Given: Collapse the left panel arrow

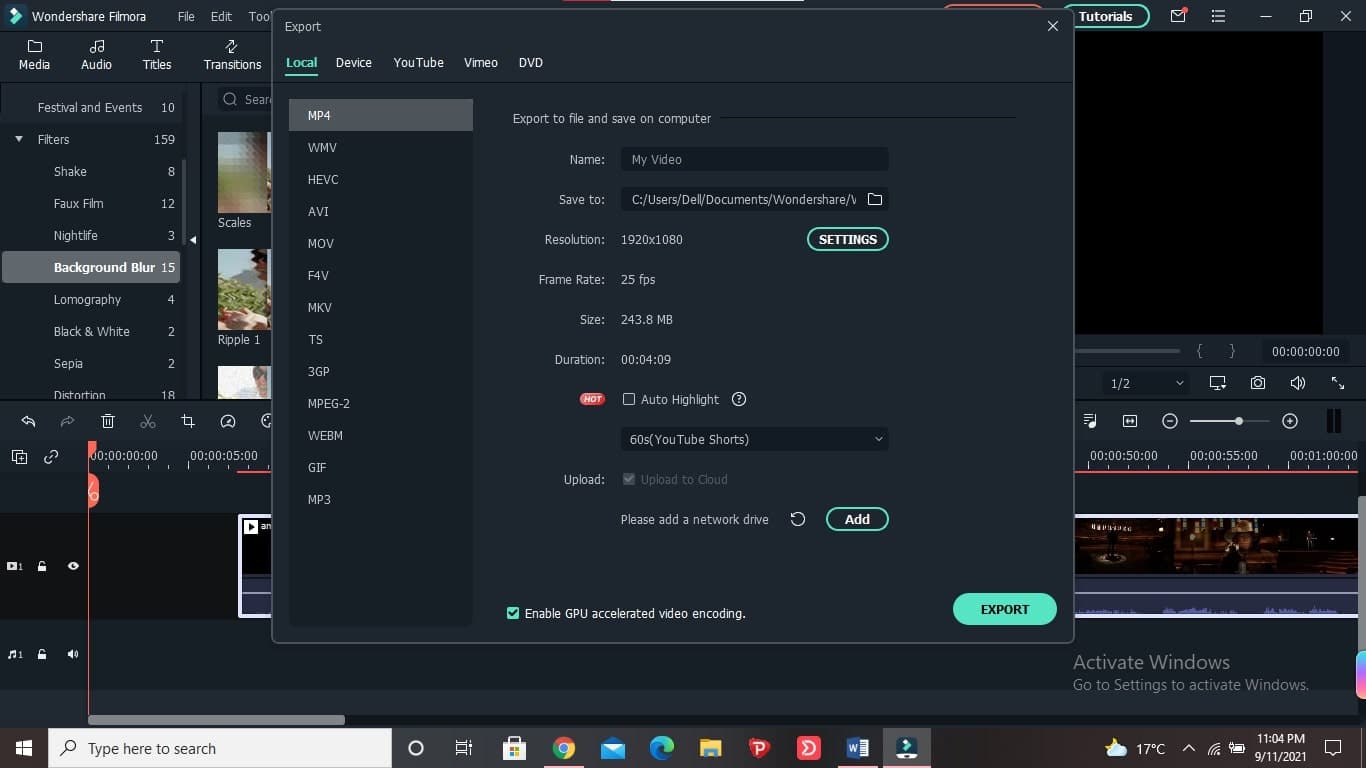Looking at the screenshot, I should tap(193, 240).
